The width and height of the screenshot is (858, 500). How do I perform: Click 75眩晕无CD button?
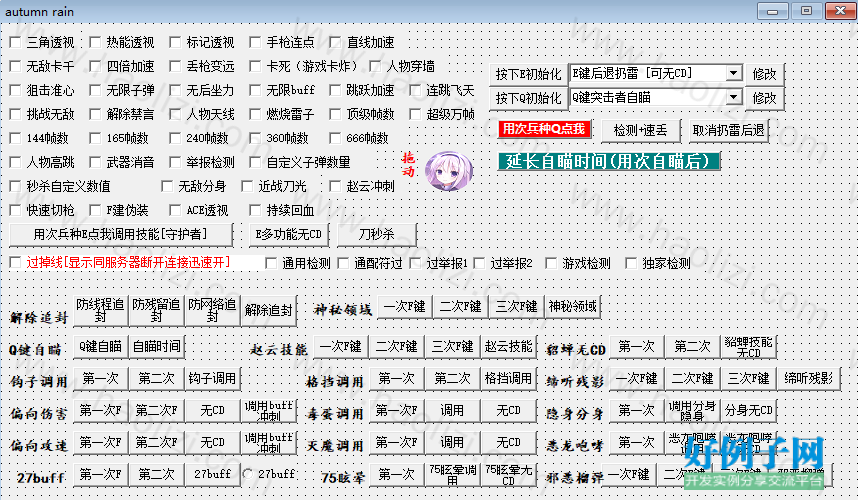(x=508, y=474)
